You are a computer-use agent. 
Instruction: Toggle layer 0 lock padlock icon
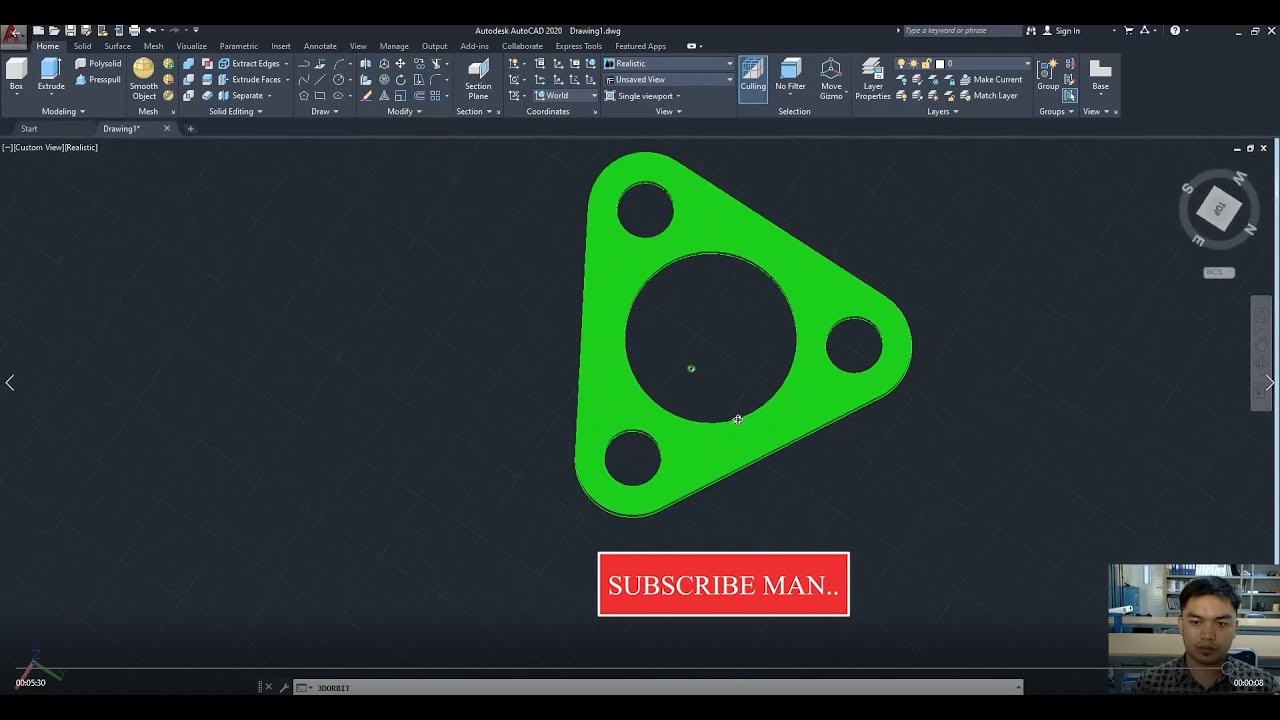(925, 63)
